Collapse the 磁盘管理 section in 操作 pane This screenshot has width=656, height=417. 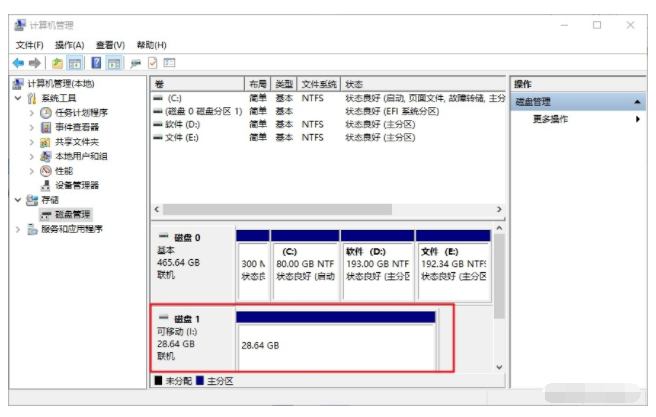pos(637,102)
